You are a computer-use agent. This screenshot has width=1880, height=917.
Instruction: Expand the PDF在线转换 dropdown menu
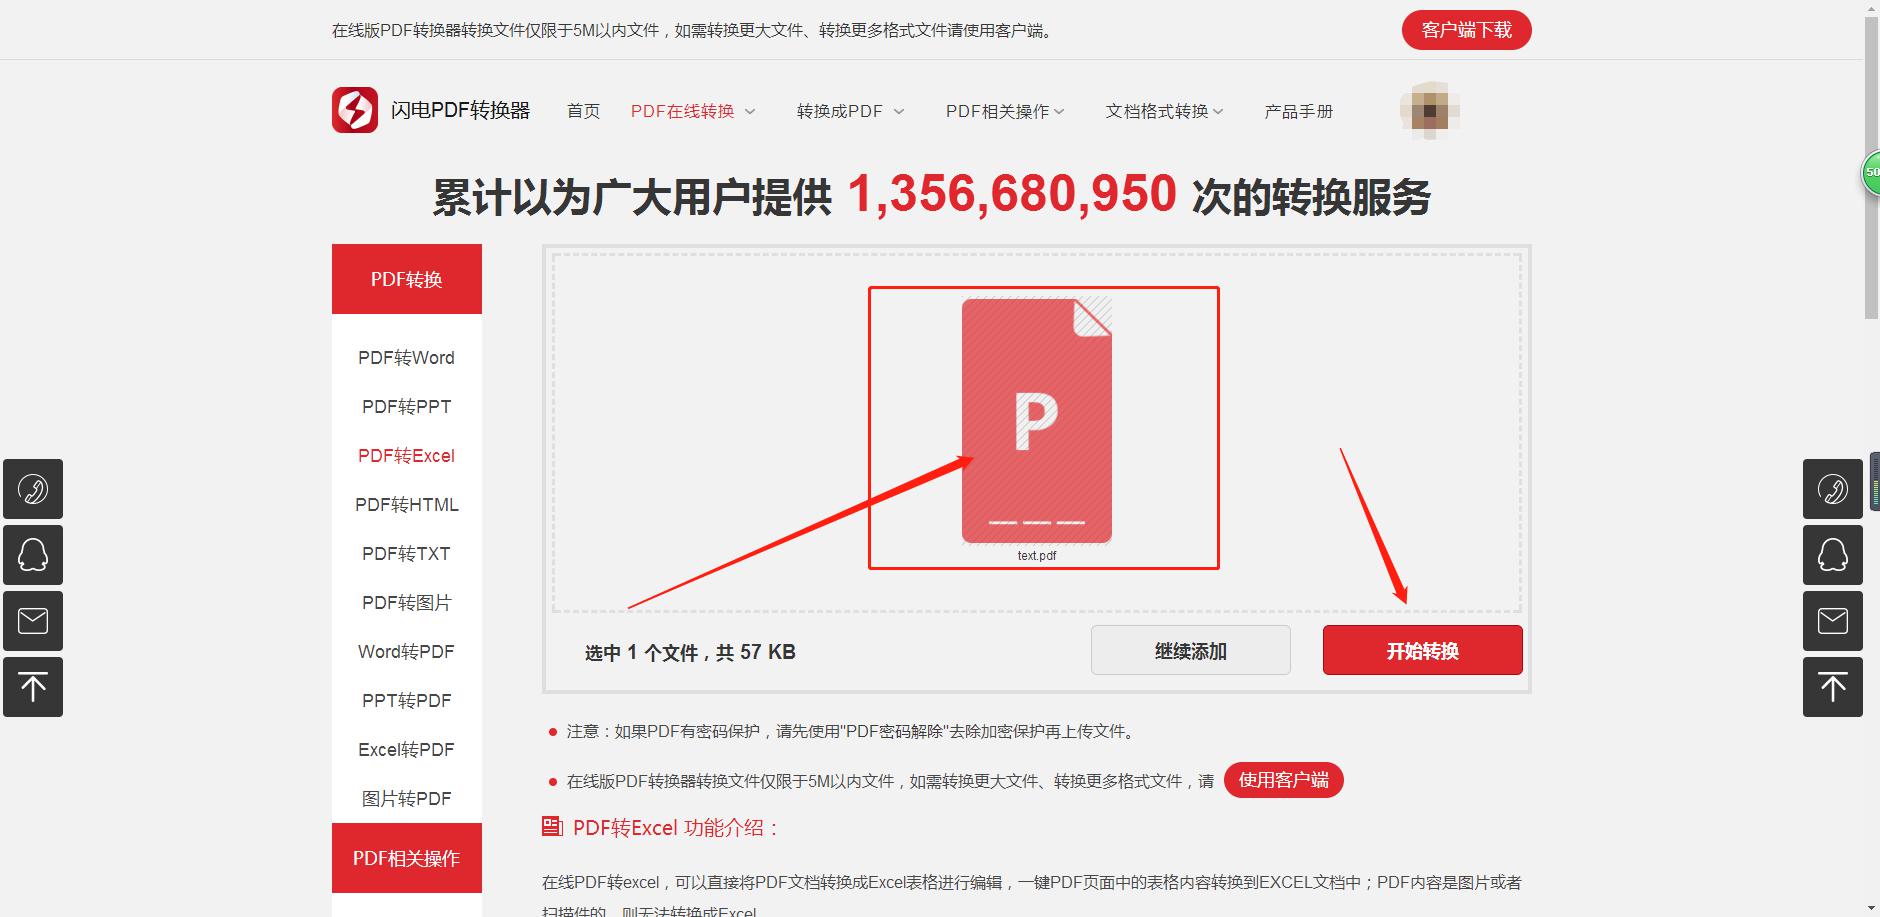pyautogui.click(x=693, y=111)
